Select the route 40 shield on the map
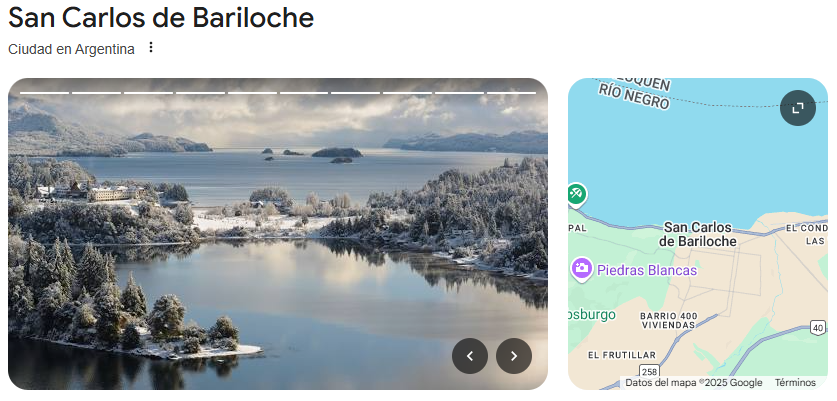This screenshot has height=401, width=837. click(818, 328)
